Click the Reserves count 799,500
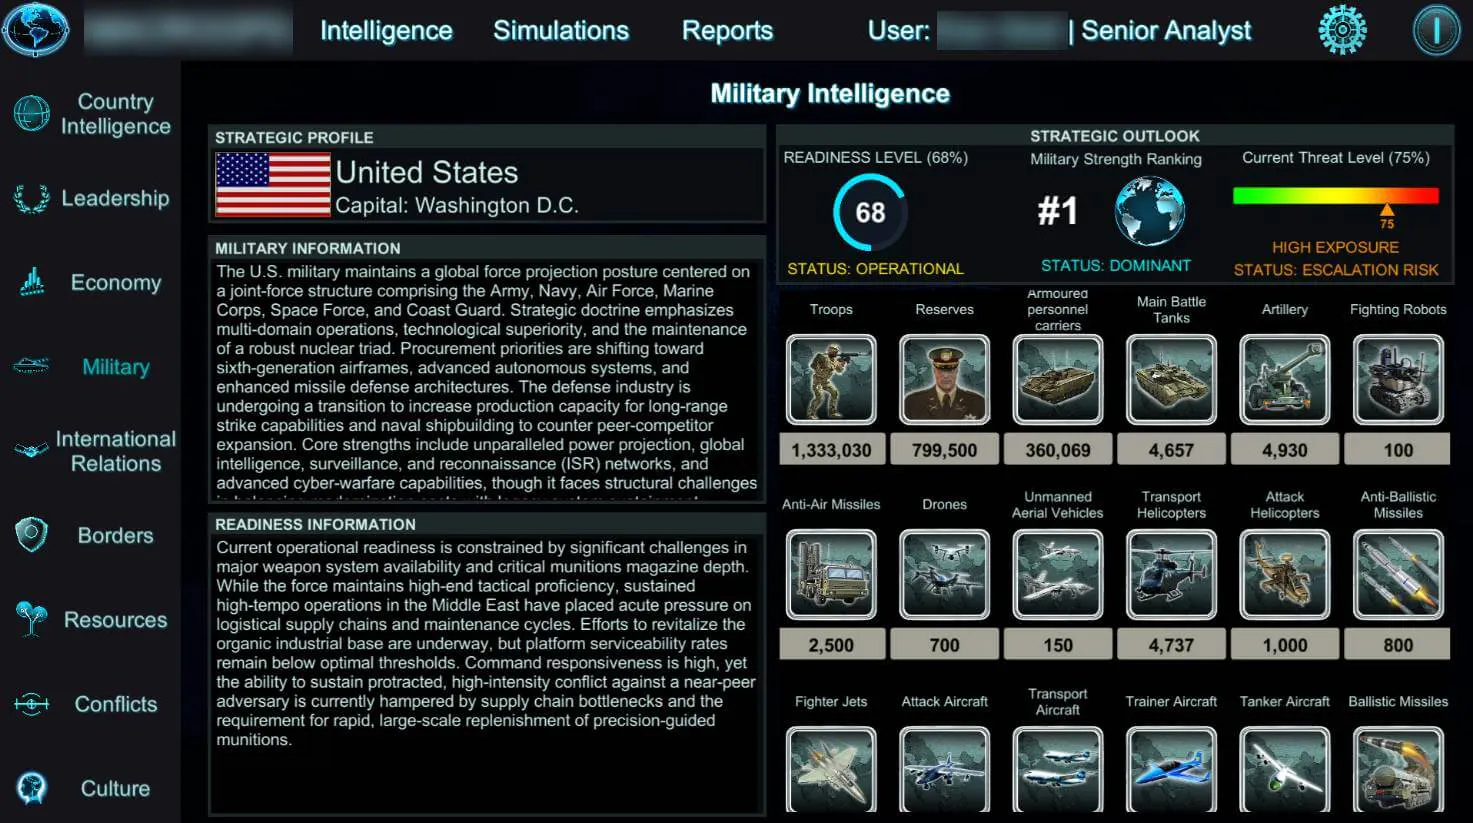This screenshot has width=1473, height=823. click(944, 450)
